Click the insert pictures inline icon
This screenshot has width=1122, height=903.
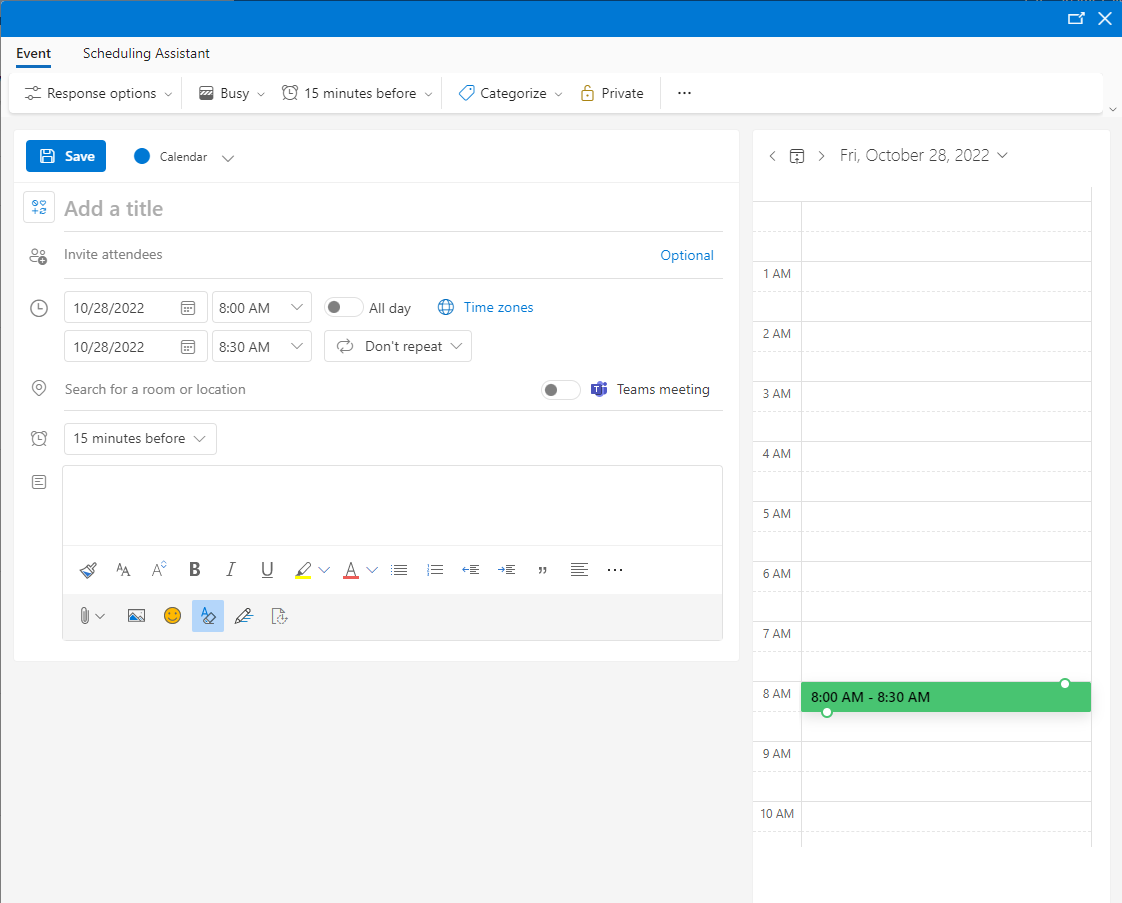137,616
